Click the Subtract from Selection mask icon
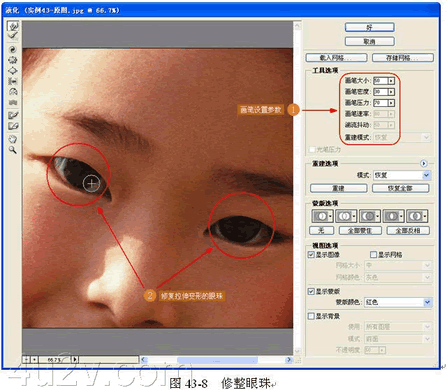Viewport: 447px width, 390px height. point(369,216)
